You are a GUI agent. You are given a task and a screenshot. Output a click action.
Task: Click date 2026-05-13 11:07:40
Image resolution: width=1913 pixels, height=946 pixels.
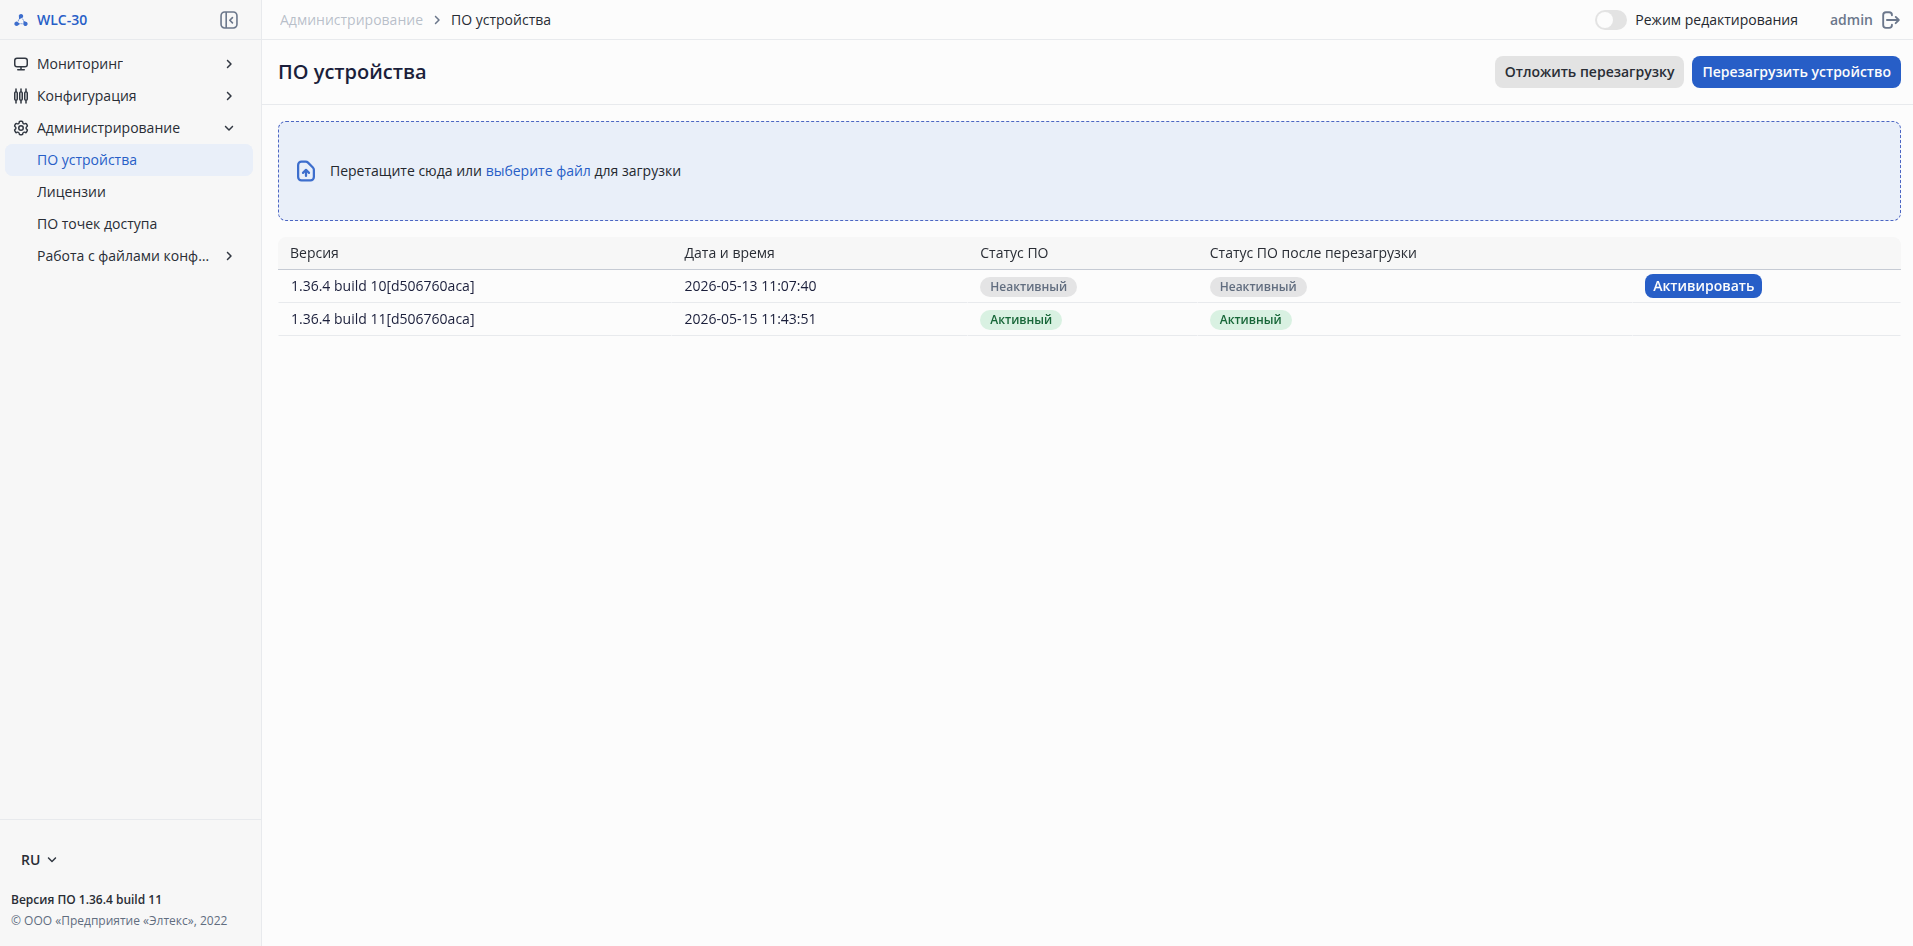[x=750, y=286]
